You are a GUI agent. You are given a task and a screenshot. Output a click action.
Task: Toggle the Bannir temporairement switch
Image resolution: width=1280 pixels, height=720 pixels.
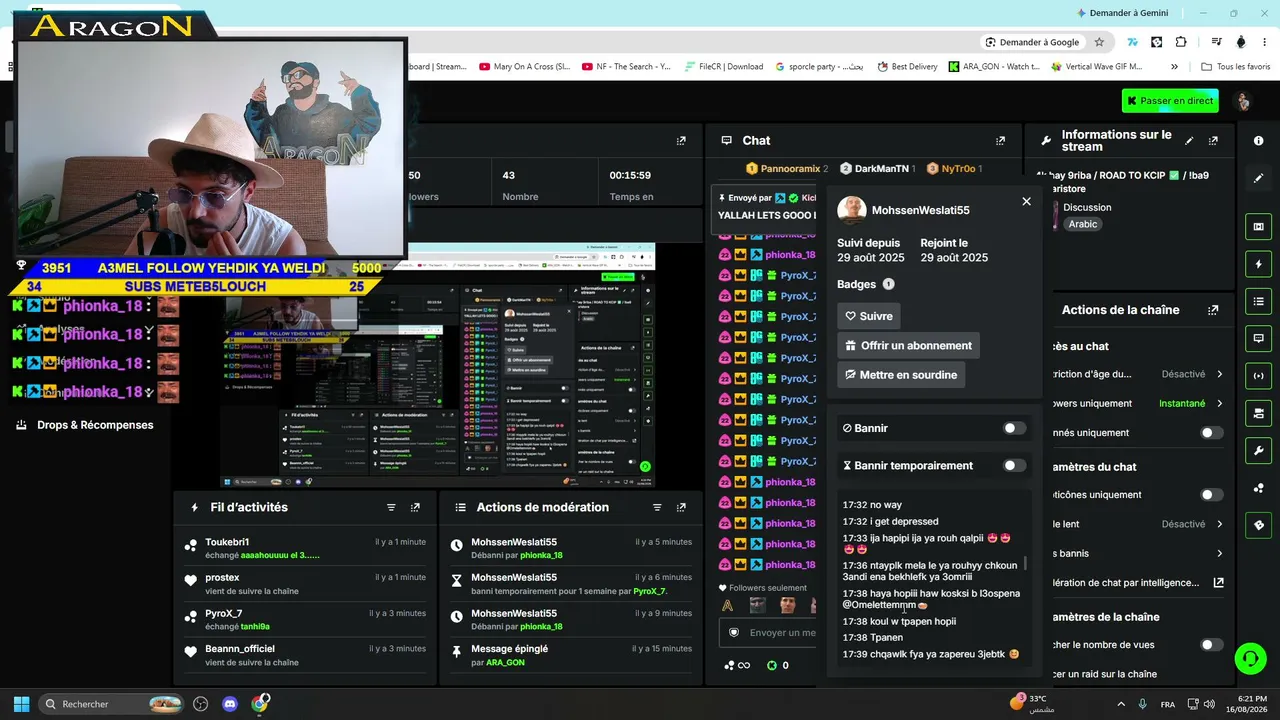tap(1014, 465)
